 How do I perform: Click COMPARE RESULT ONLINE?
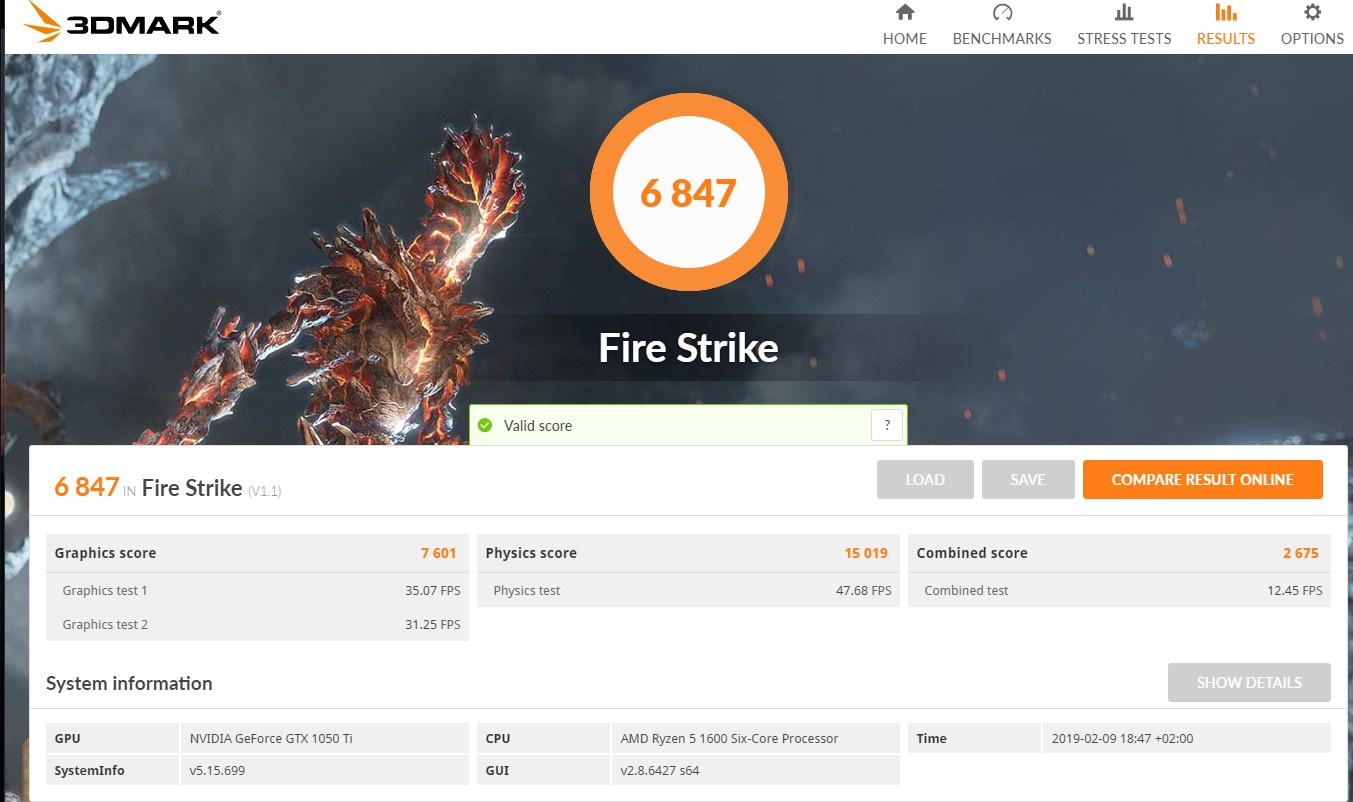1202,480
